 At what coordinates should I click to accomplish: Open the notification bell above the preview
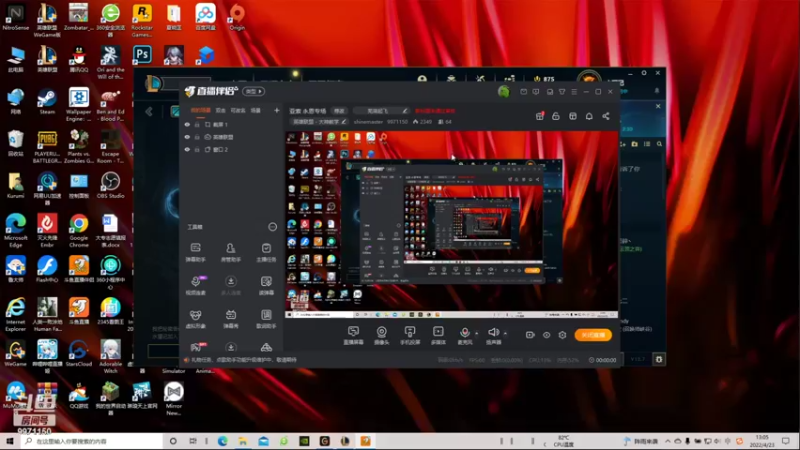click(x=589, y=116)
